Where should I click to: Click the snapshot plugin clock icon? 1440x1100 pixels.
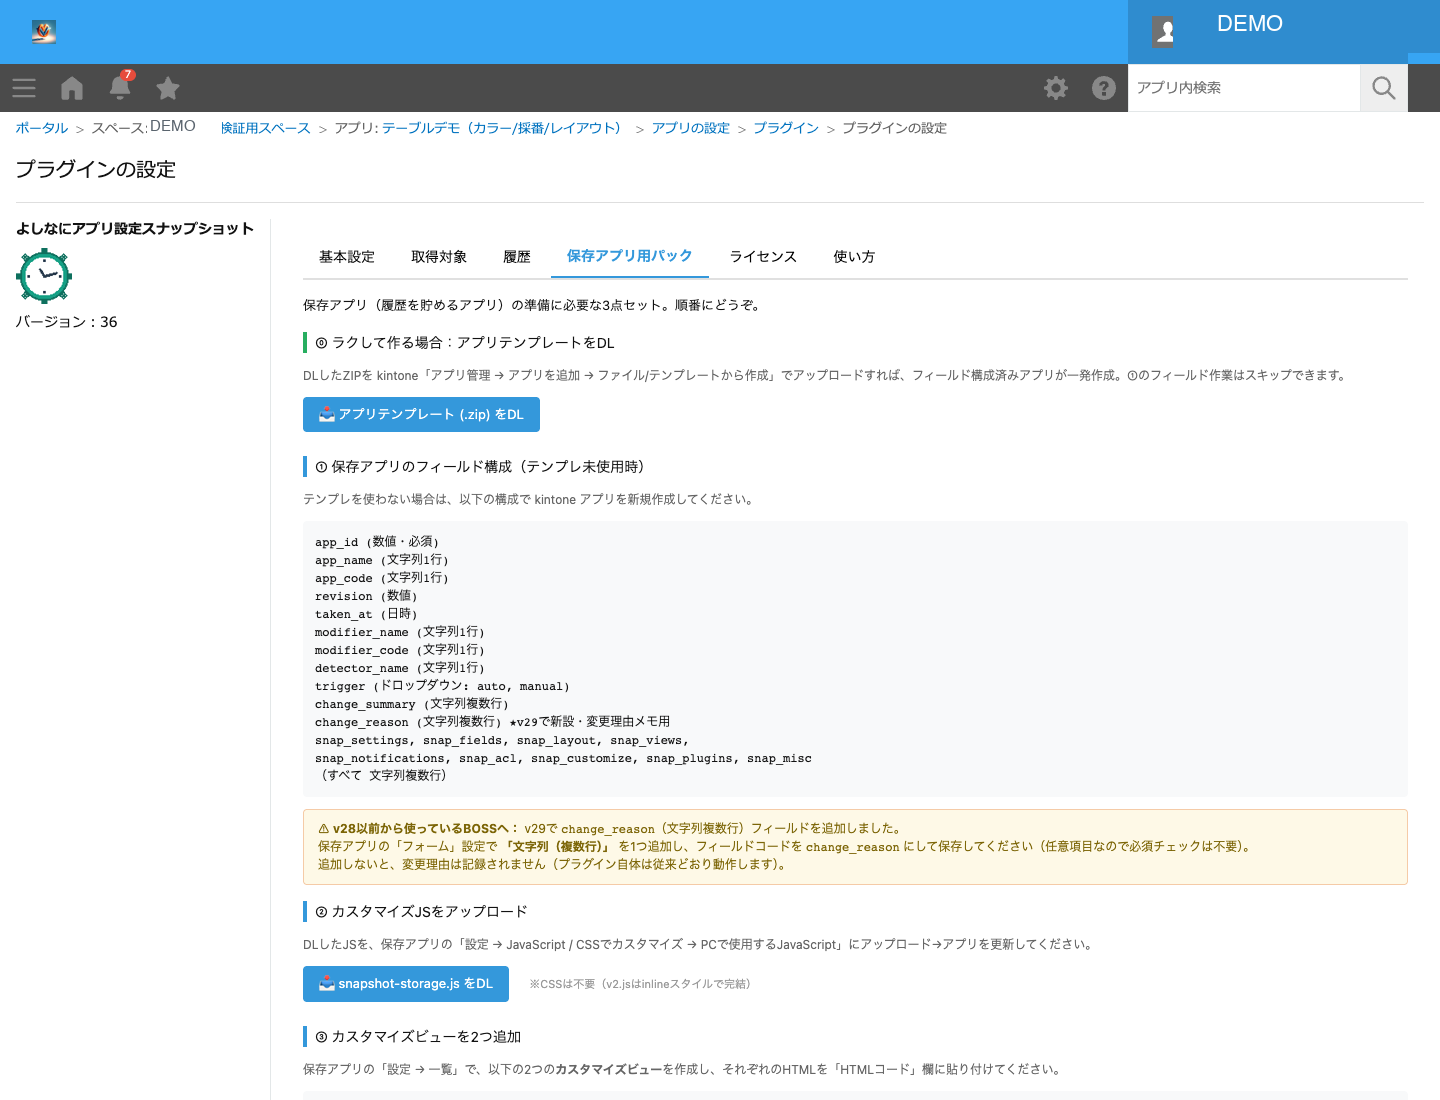coord(44,276)
